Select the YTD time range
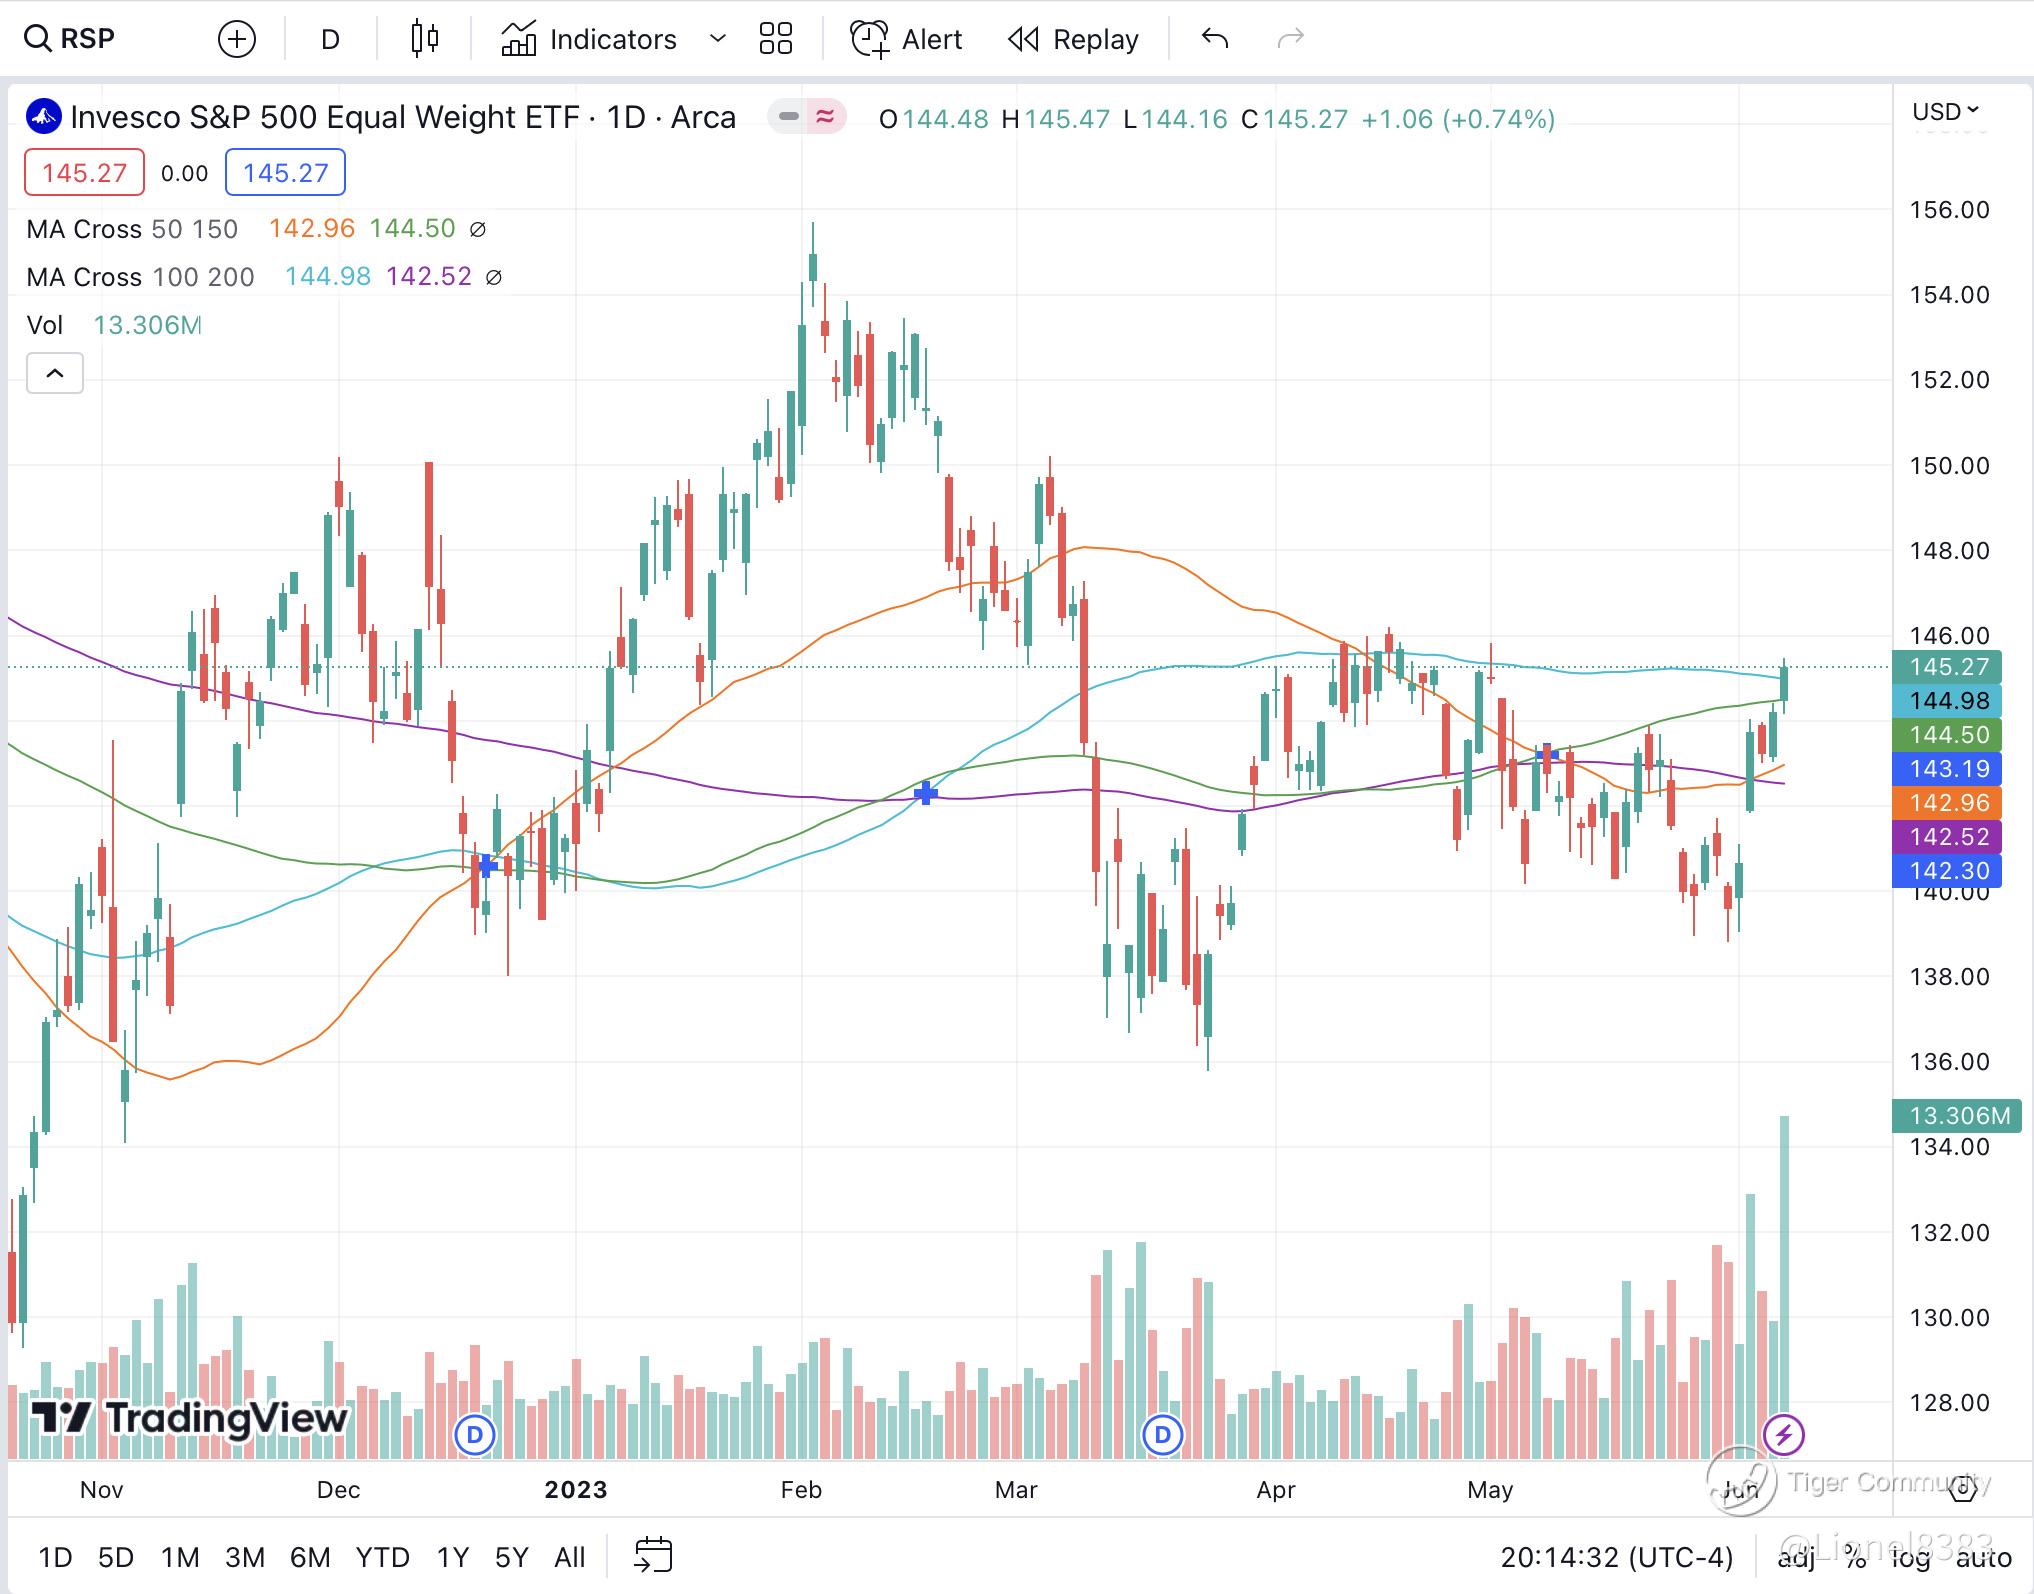2034x1594 pixels. tap(382, 1557)
